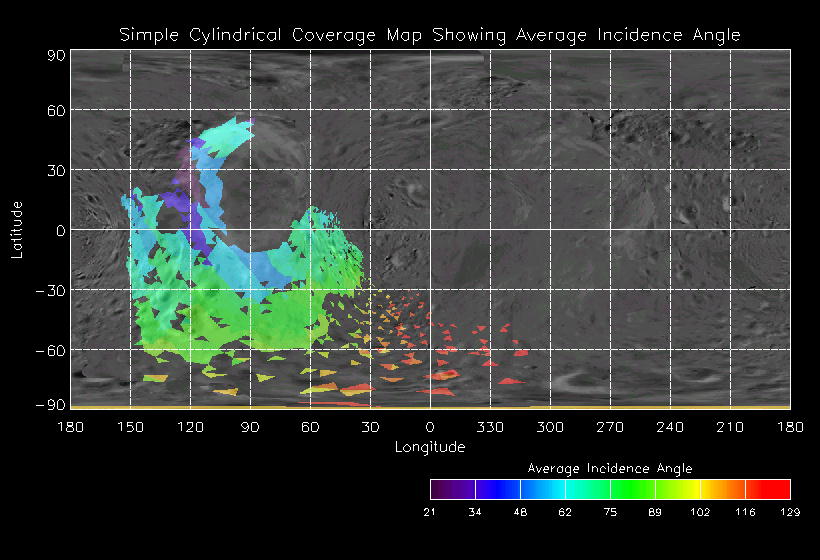Click the map title about Average Incidence Angle
This screenshot has width=820, height=560.
(430, 35)
